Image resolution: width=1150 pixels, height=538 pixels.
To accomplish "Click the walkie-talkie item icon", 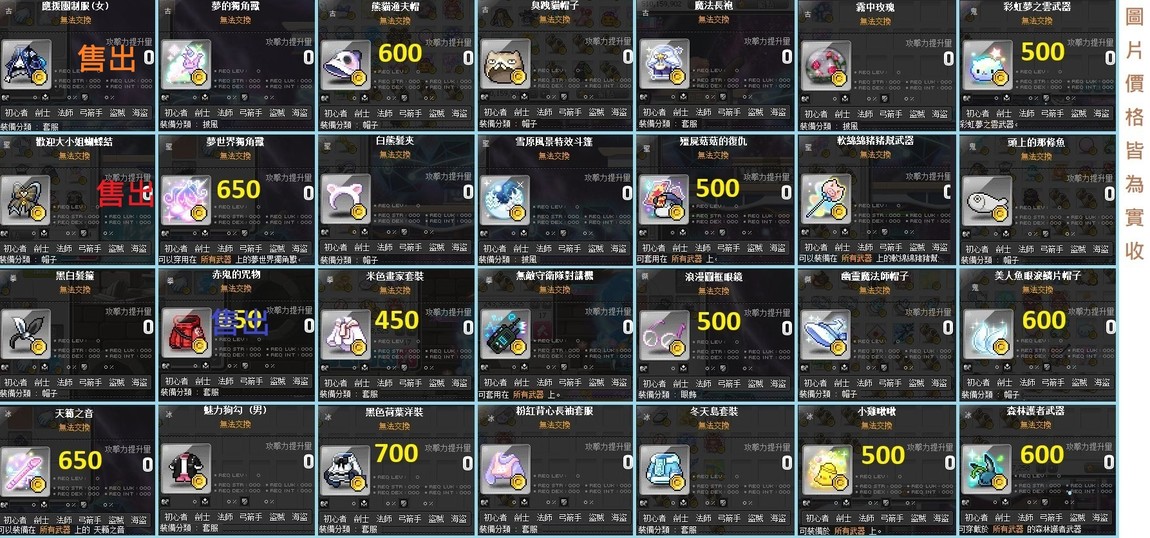I will (505, 334).
